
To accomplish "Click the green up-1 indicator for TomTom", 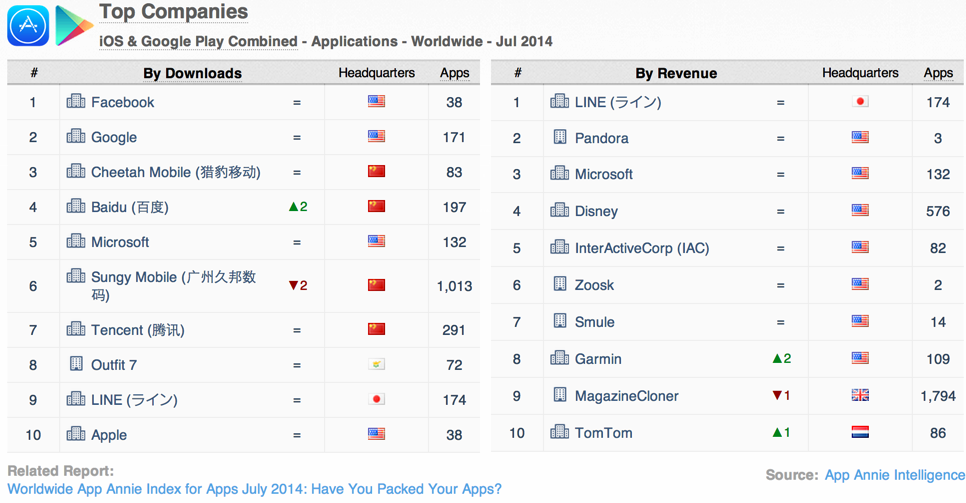I will coord(782,433).
